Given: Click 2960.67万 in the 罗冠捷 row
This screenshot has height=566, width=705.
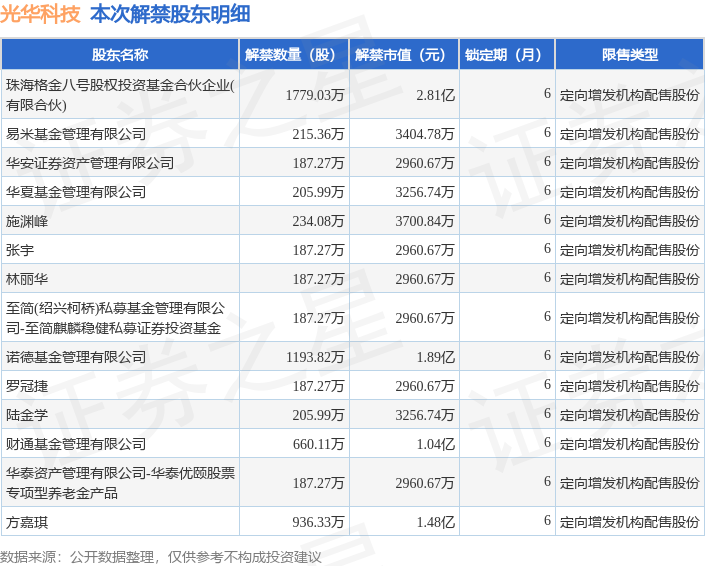Looking at the screenshot, I should [424, 386].
